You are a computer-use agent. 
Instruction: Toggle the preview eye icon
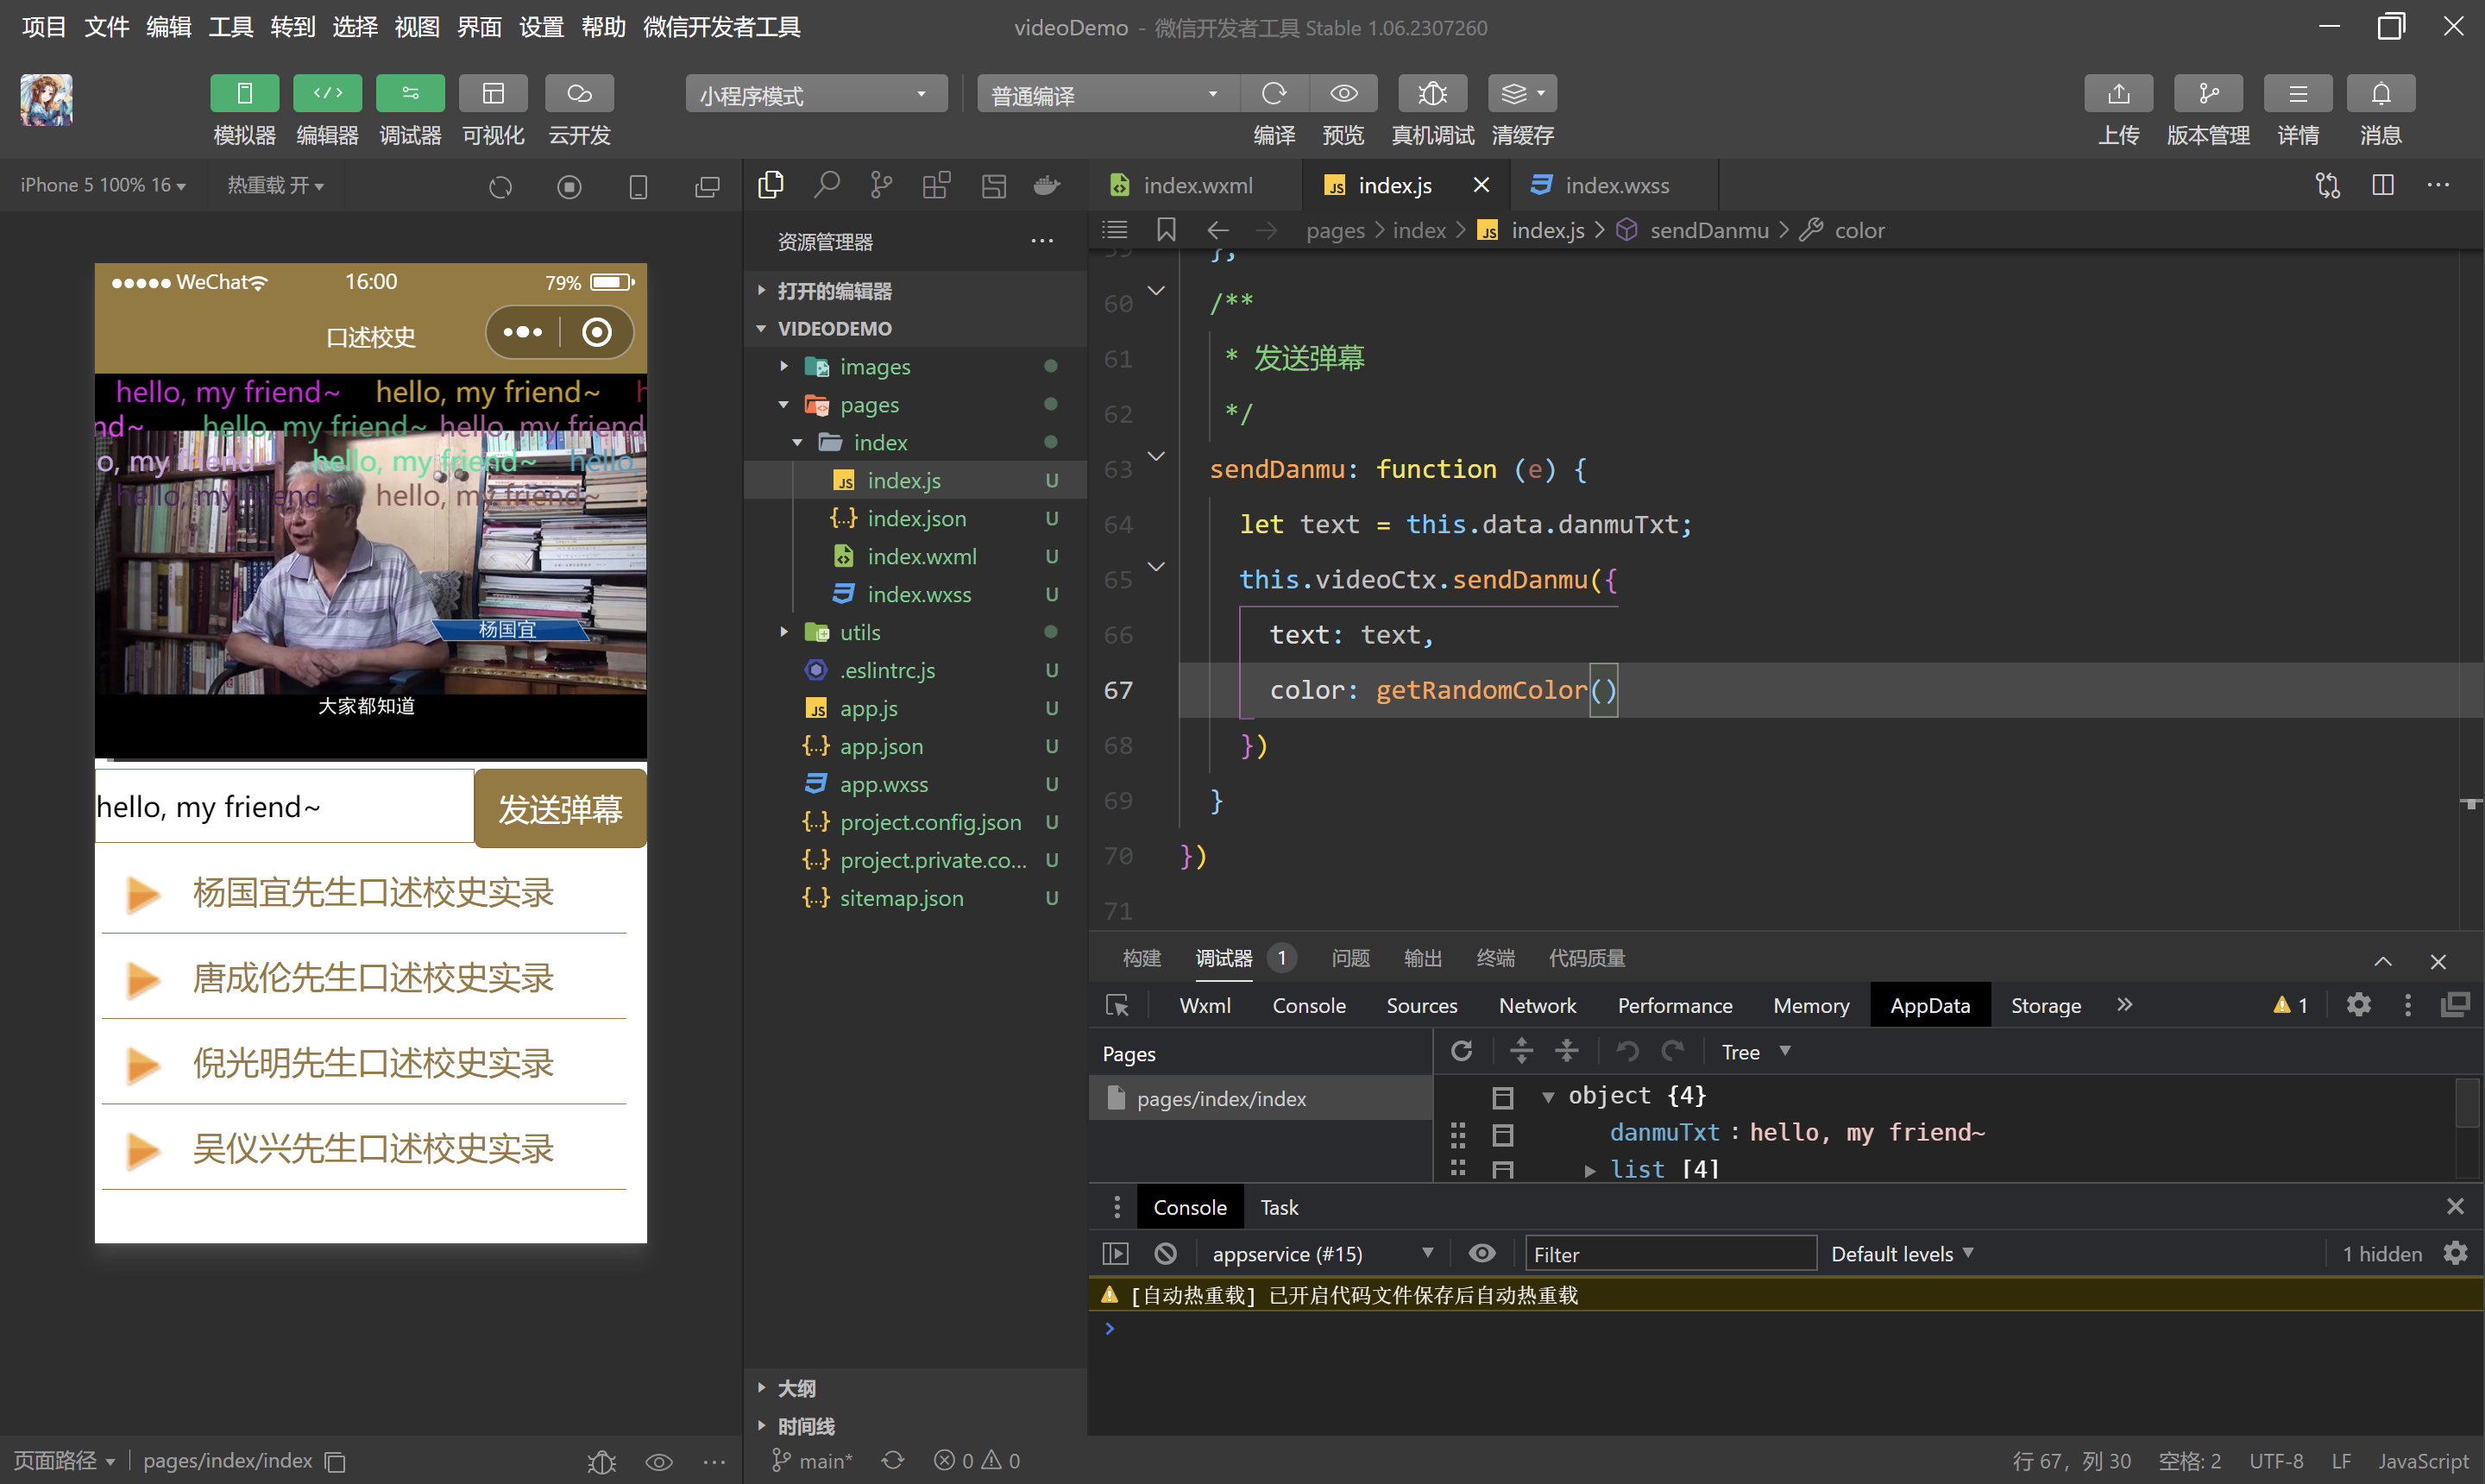click(1343, 94)
